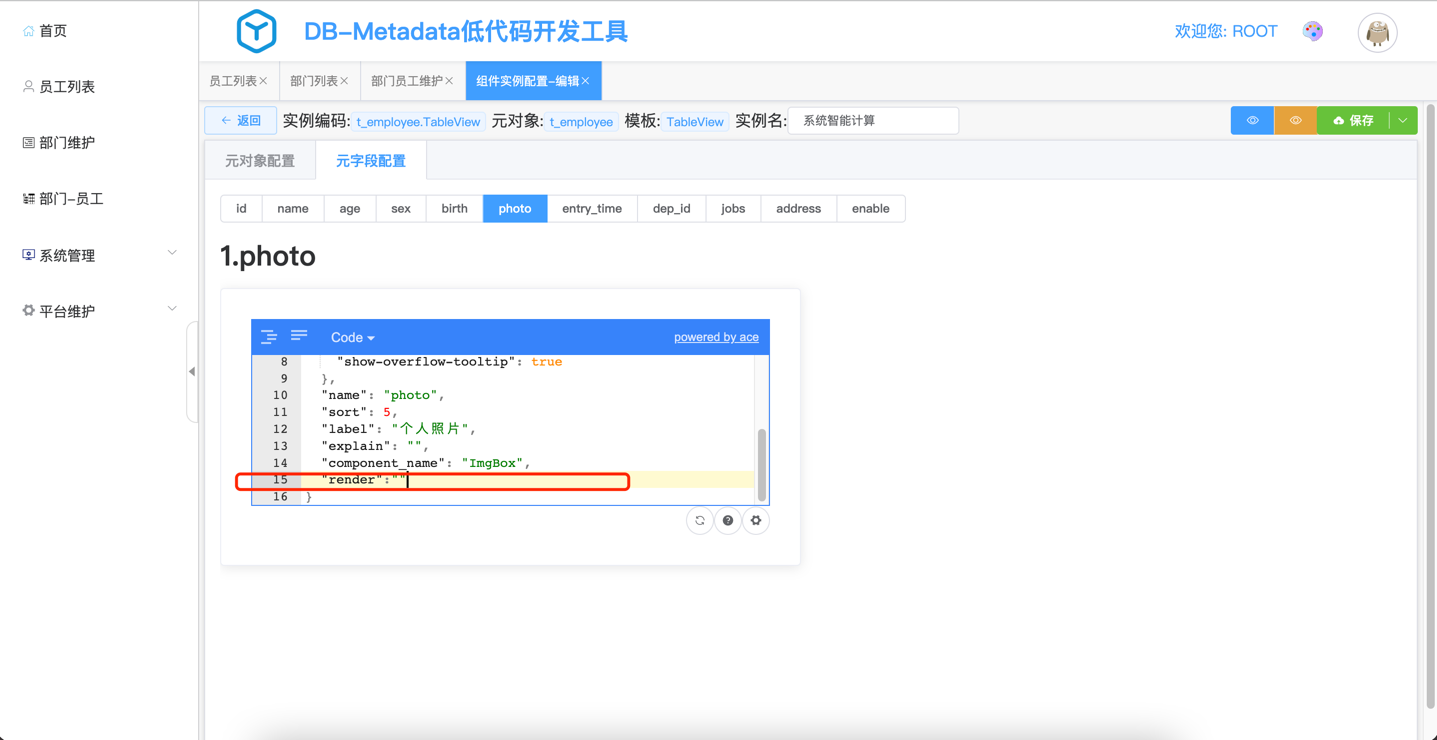1437x740 pixels.
Task: Click the color palette theme icon
Action: pos(1313,32)
